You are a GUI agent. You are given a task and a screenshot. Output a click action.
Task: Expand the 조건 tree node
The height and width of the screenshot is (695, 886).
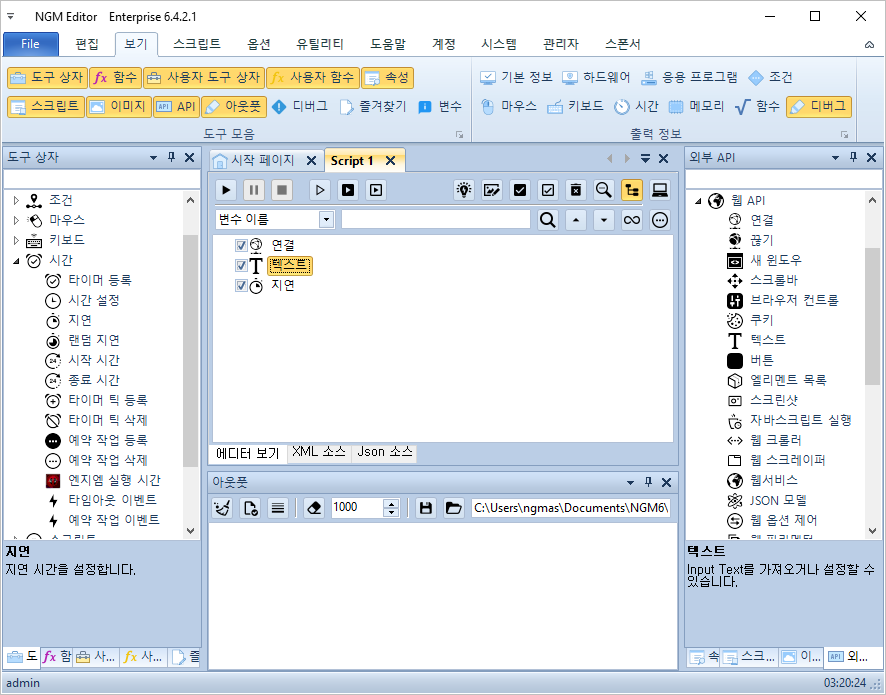pos(16,200)
